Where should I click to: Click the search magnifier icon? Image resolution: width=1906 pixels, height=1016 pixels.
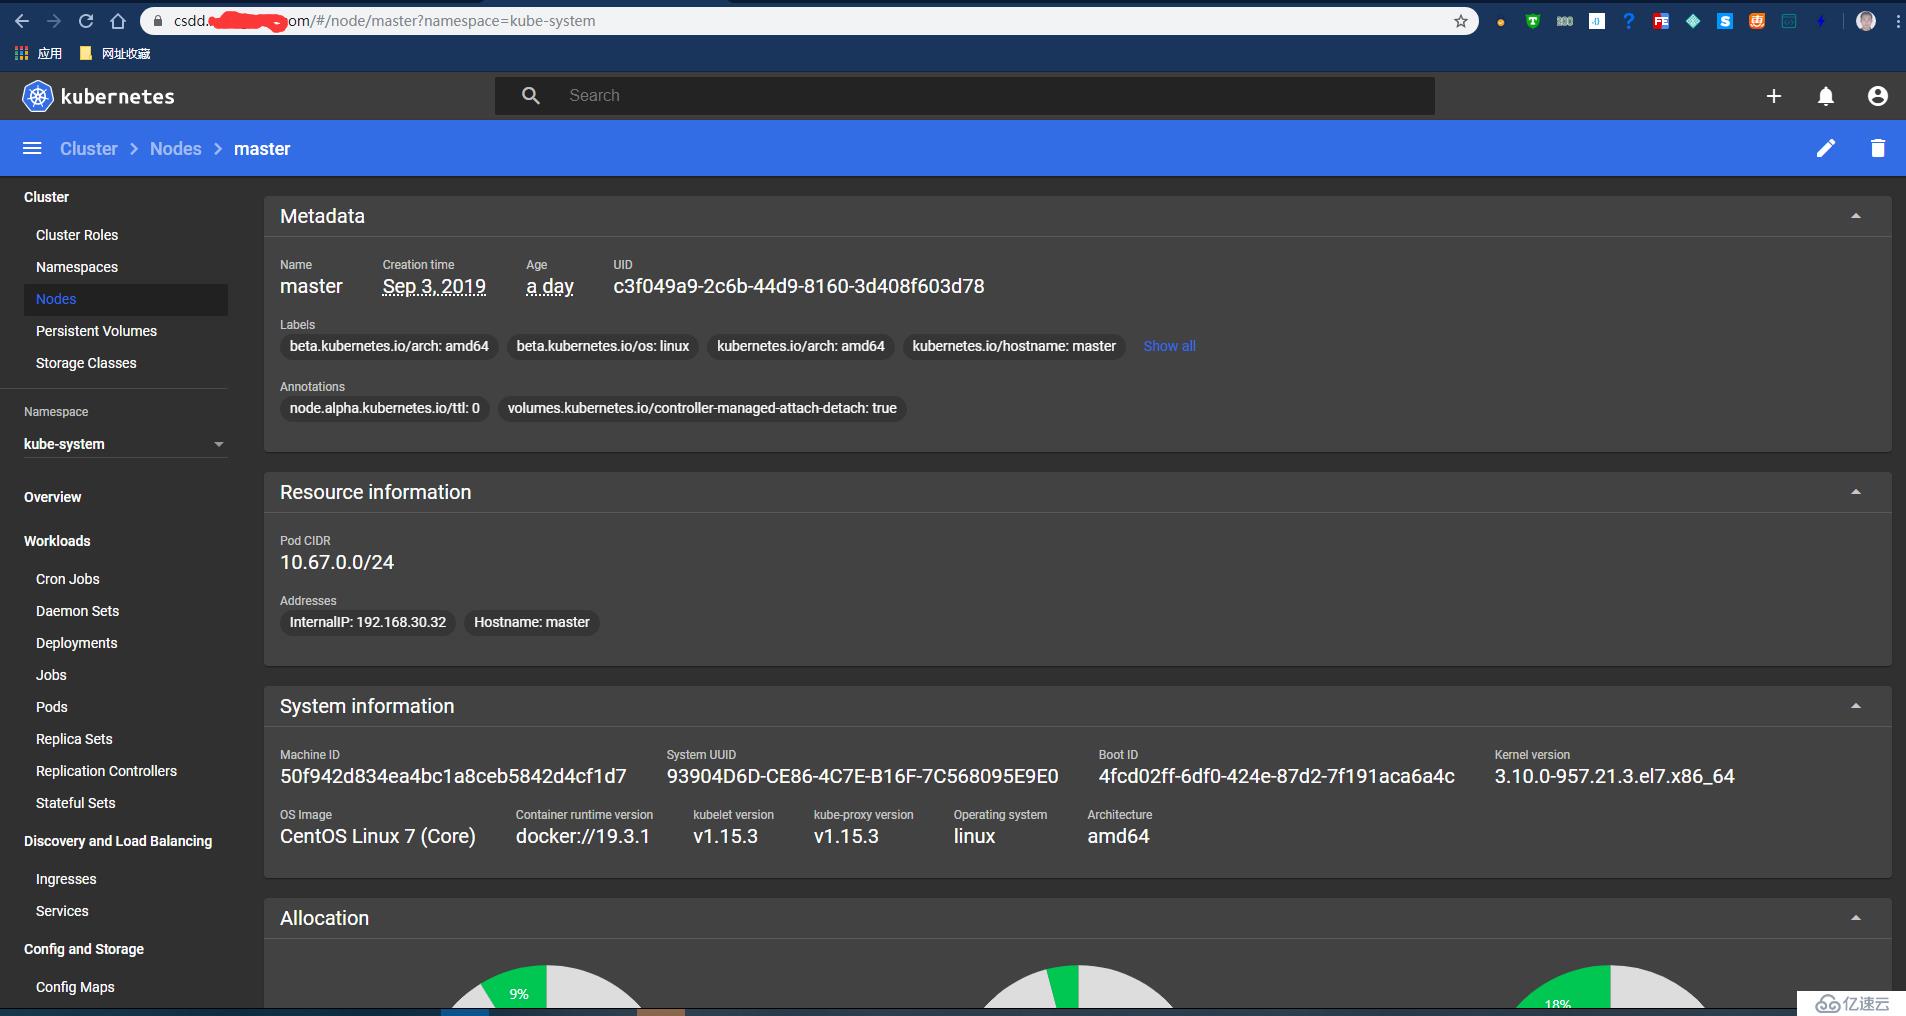pyautogui.click(x=531, y=95)
